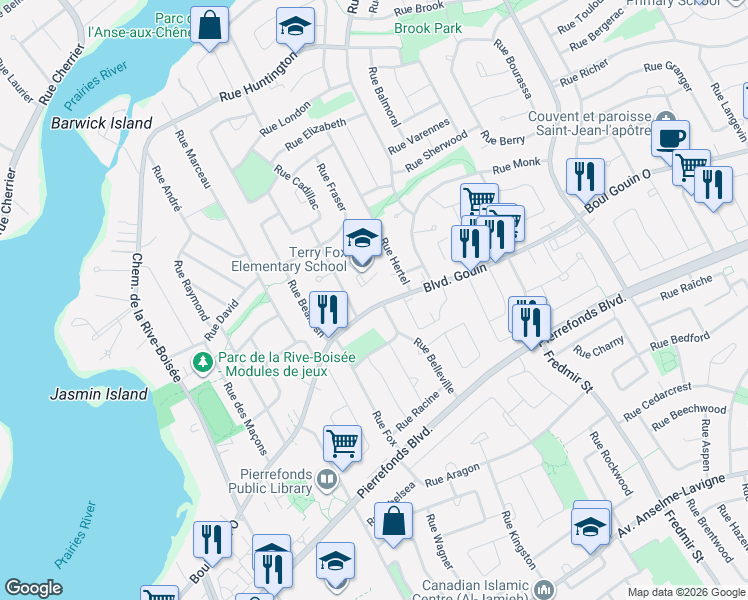The image size is (748, 600).
Task: Click the Boul Gouin O label
Action: [x=617, y=191]
